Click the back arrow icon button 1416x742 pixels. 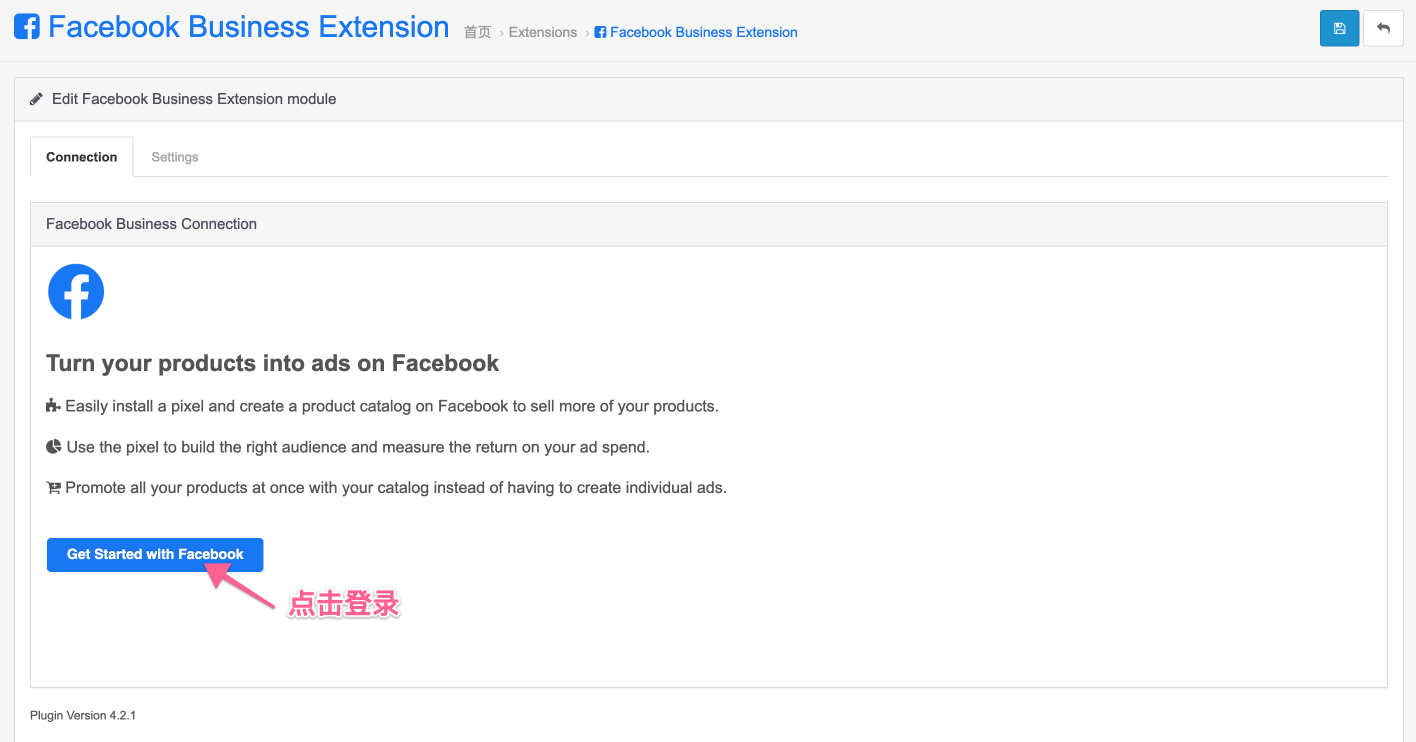click(x=1384, y=28)
